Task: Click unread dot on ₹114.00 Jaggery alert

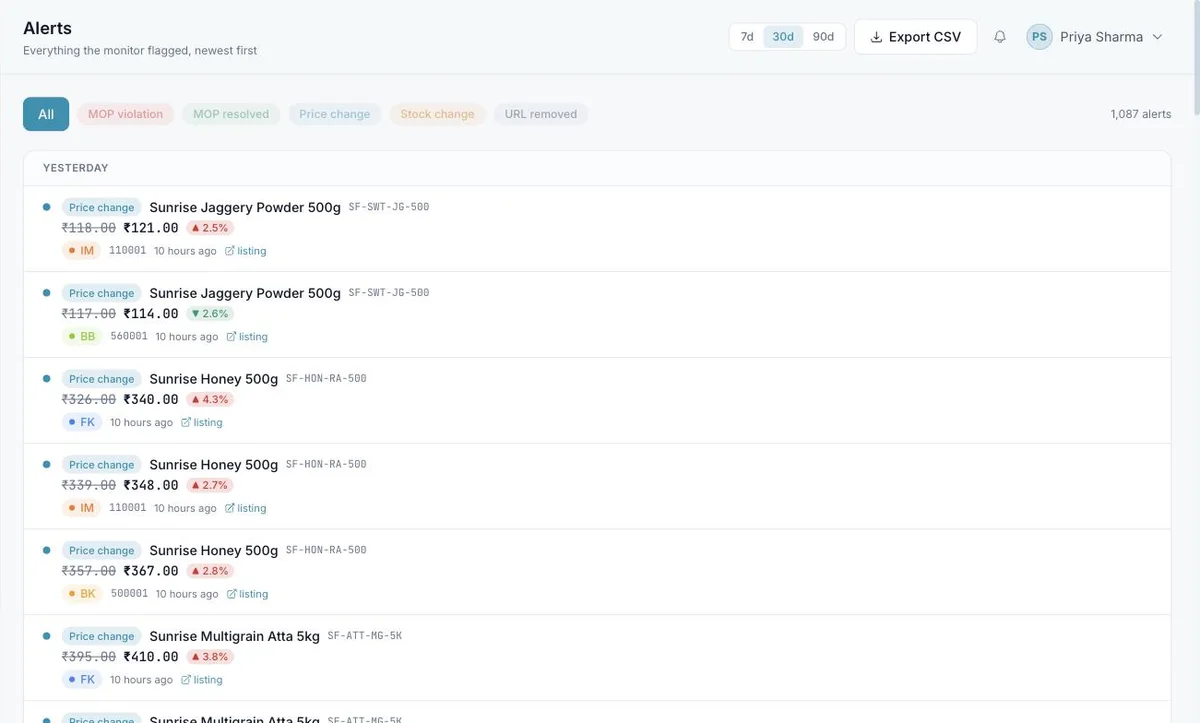Action: coord(47,293)
